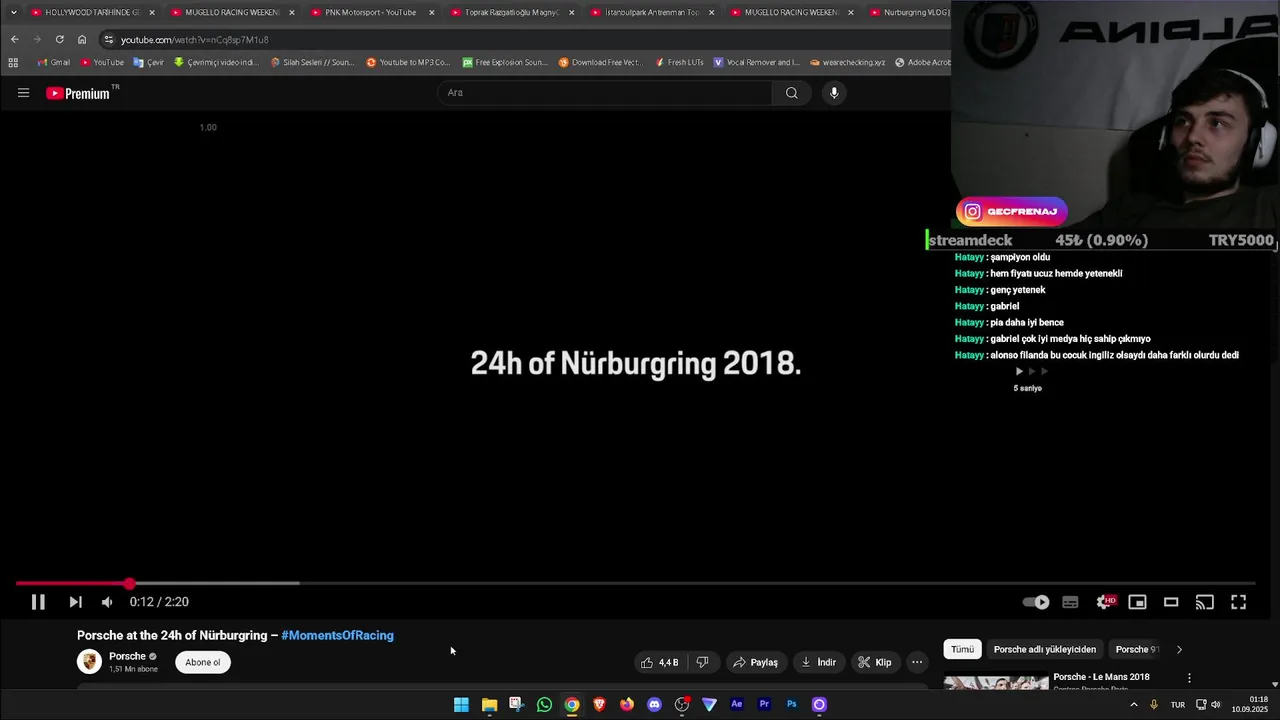This screenshot has height=720, width=1280.
Task: Open the Gmail bookmark
Action: pyautogui.click(x=54, y=62)
